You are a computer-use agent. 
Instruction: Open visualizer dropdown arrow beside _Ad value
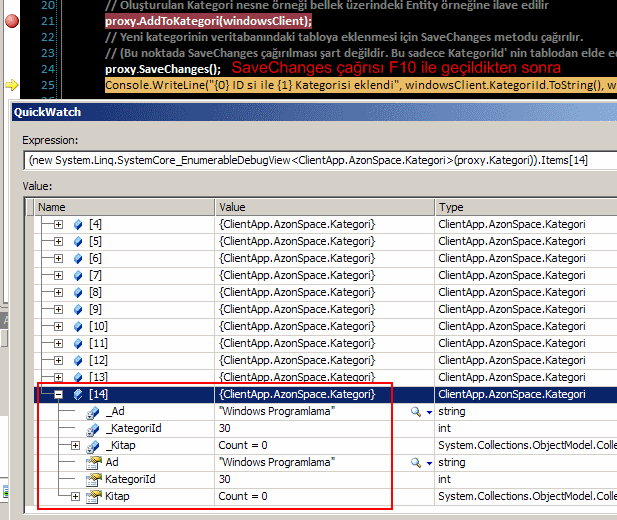(x=429, y=411)
